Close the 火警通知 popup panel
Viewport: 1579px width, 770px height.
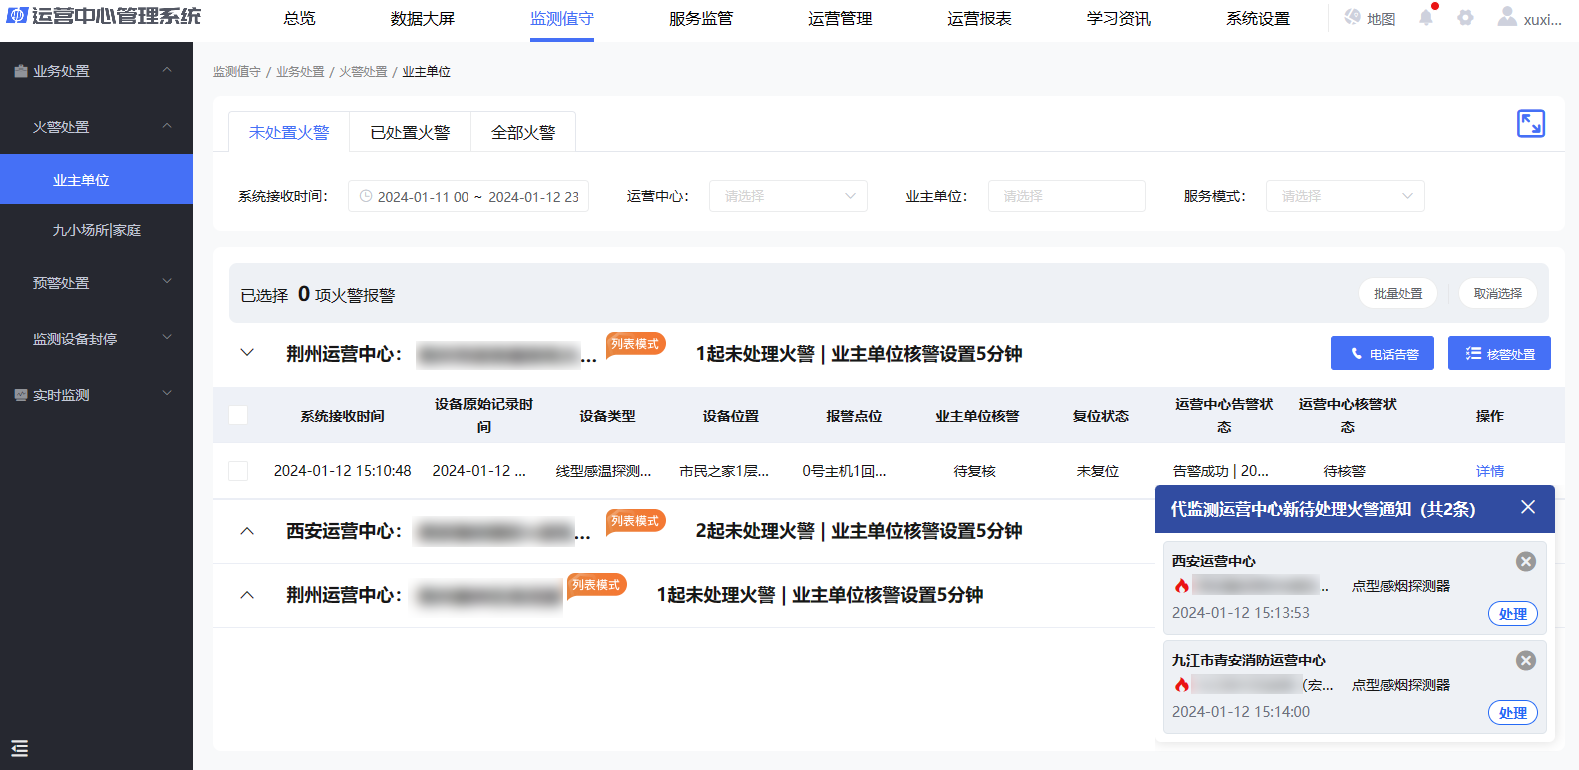pyautogui.click(x=1527, y=508)
